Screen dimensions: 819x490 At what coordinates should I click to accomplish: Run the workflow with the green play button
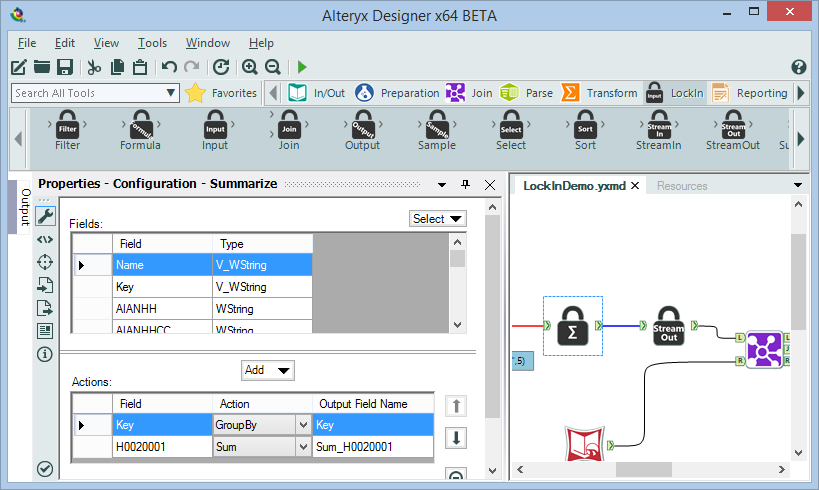[x=302, y=67]
